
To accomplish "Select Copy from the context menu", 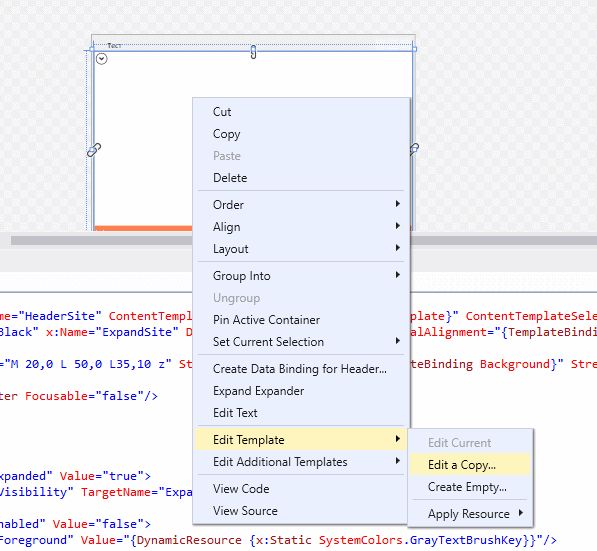I will tap(301, 134).
